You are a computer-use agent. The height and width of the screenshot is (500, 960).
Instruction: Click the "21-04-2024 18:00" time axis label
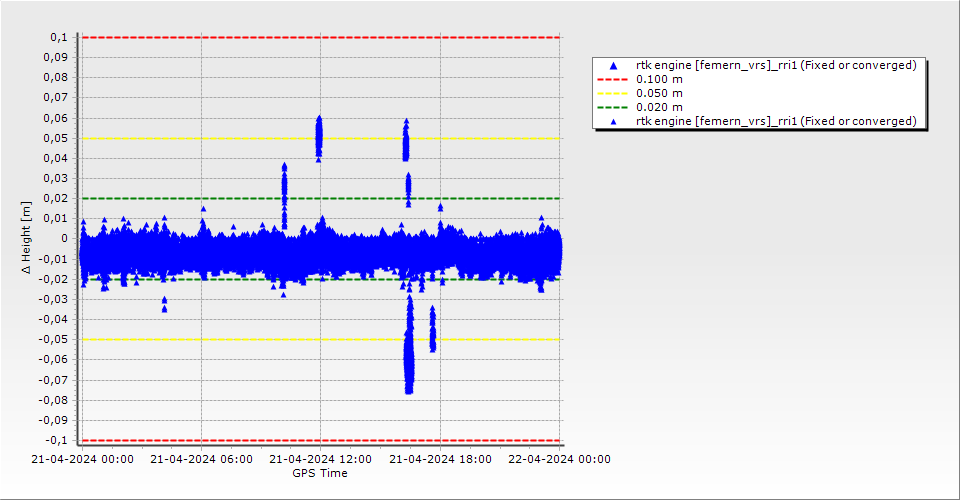440,459
